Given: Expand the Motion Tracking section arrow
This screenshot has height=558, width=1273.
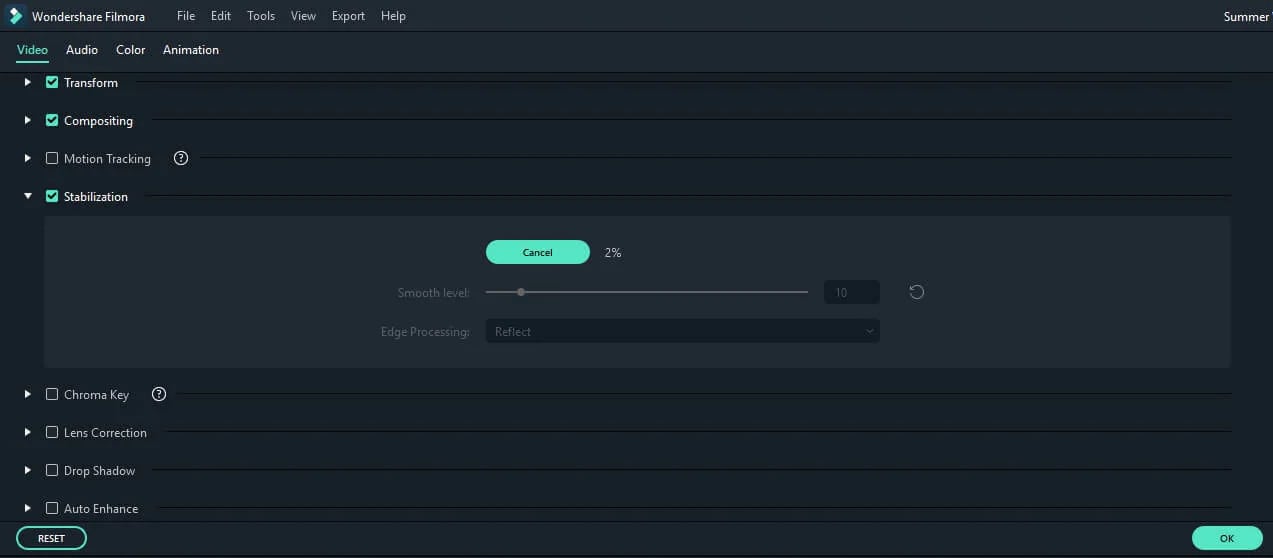Looking at the screenshot, I should click(28, 158).
